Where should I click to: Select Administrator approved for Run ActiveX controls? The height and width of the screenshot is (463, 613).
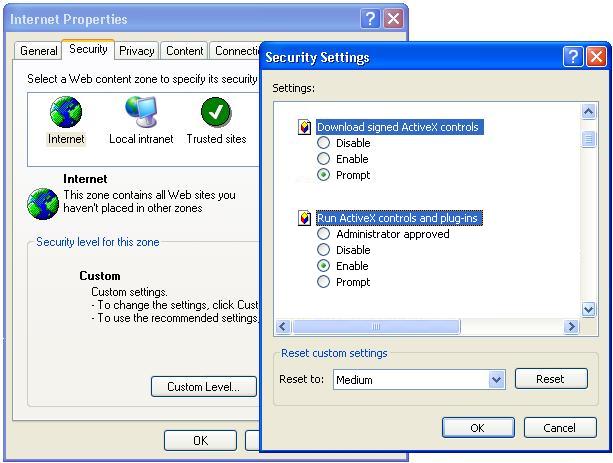point(323,234)
